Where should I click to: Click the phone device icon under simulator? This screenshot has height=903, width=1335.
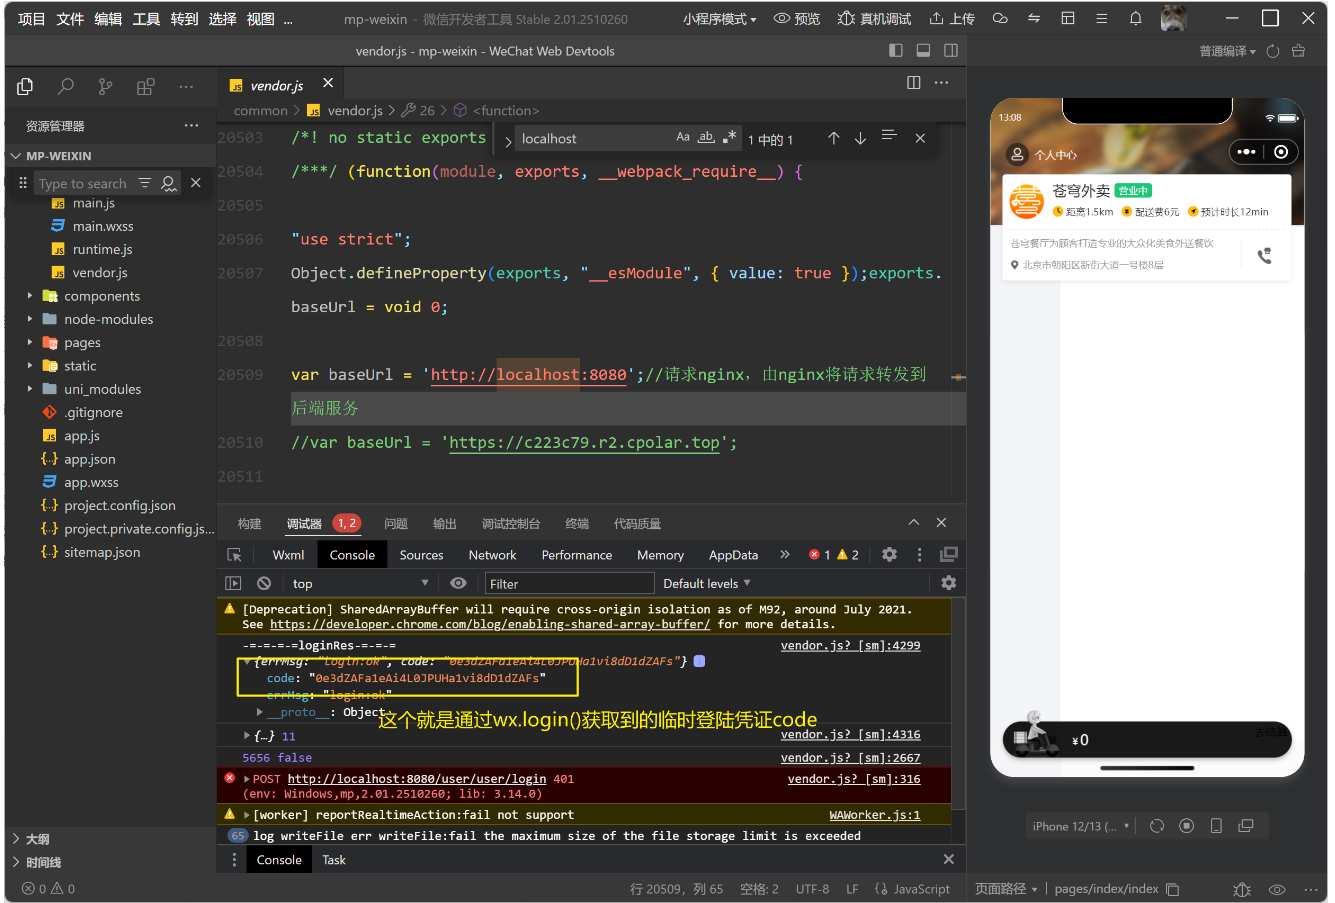coord(1216,826)
